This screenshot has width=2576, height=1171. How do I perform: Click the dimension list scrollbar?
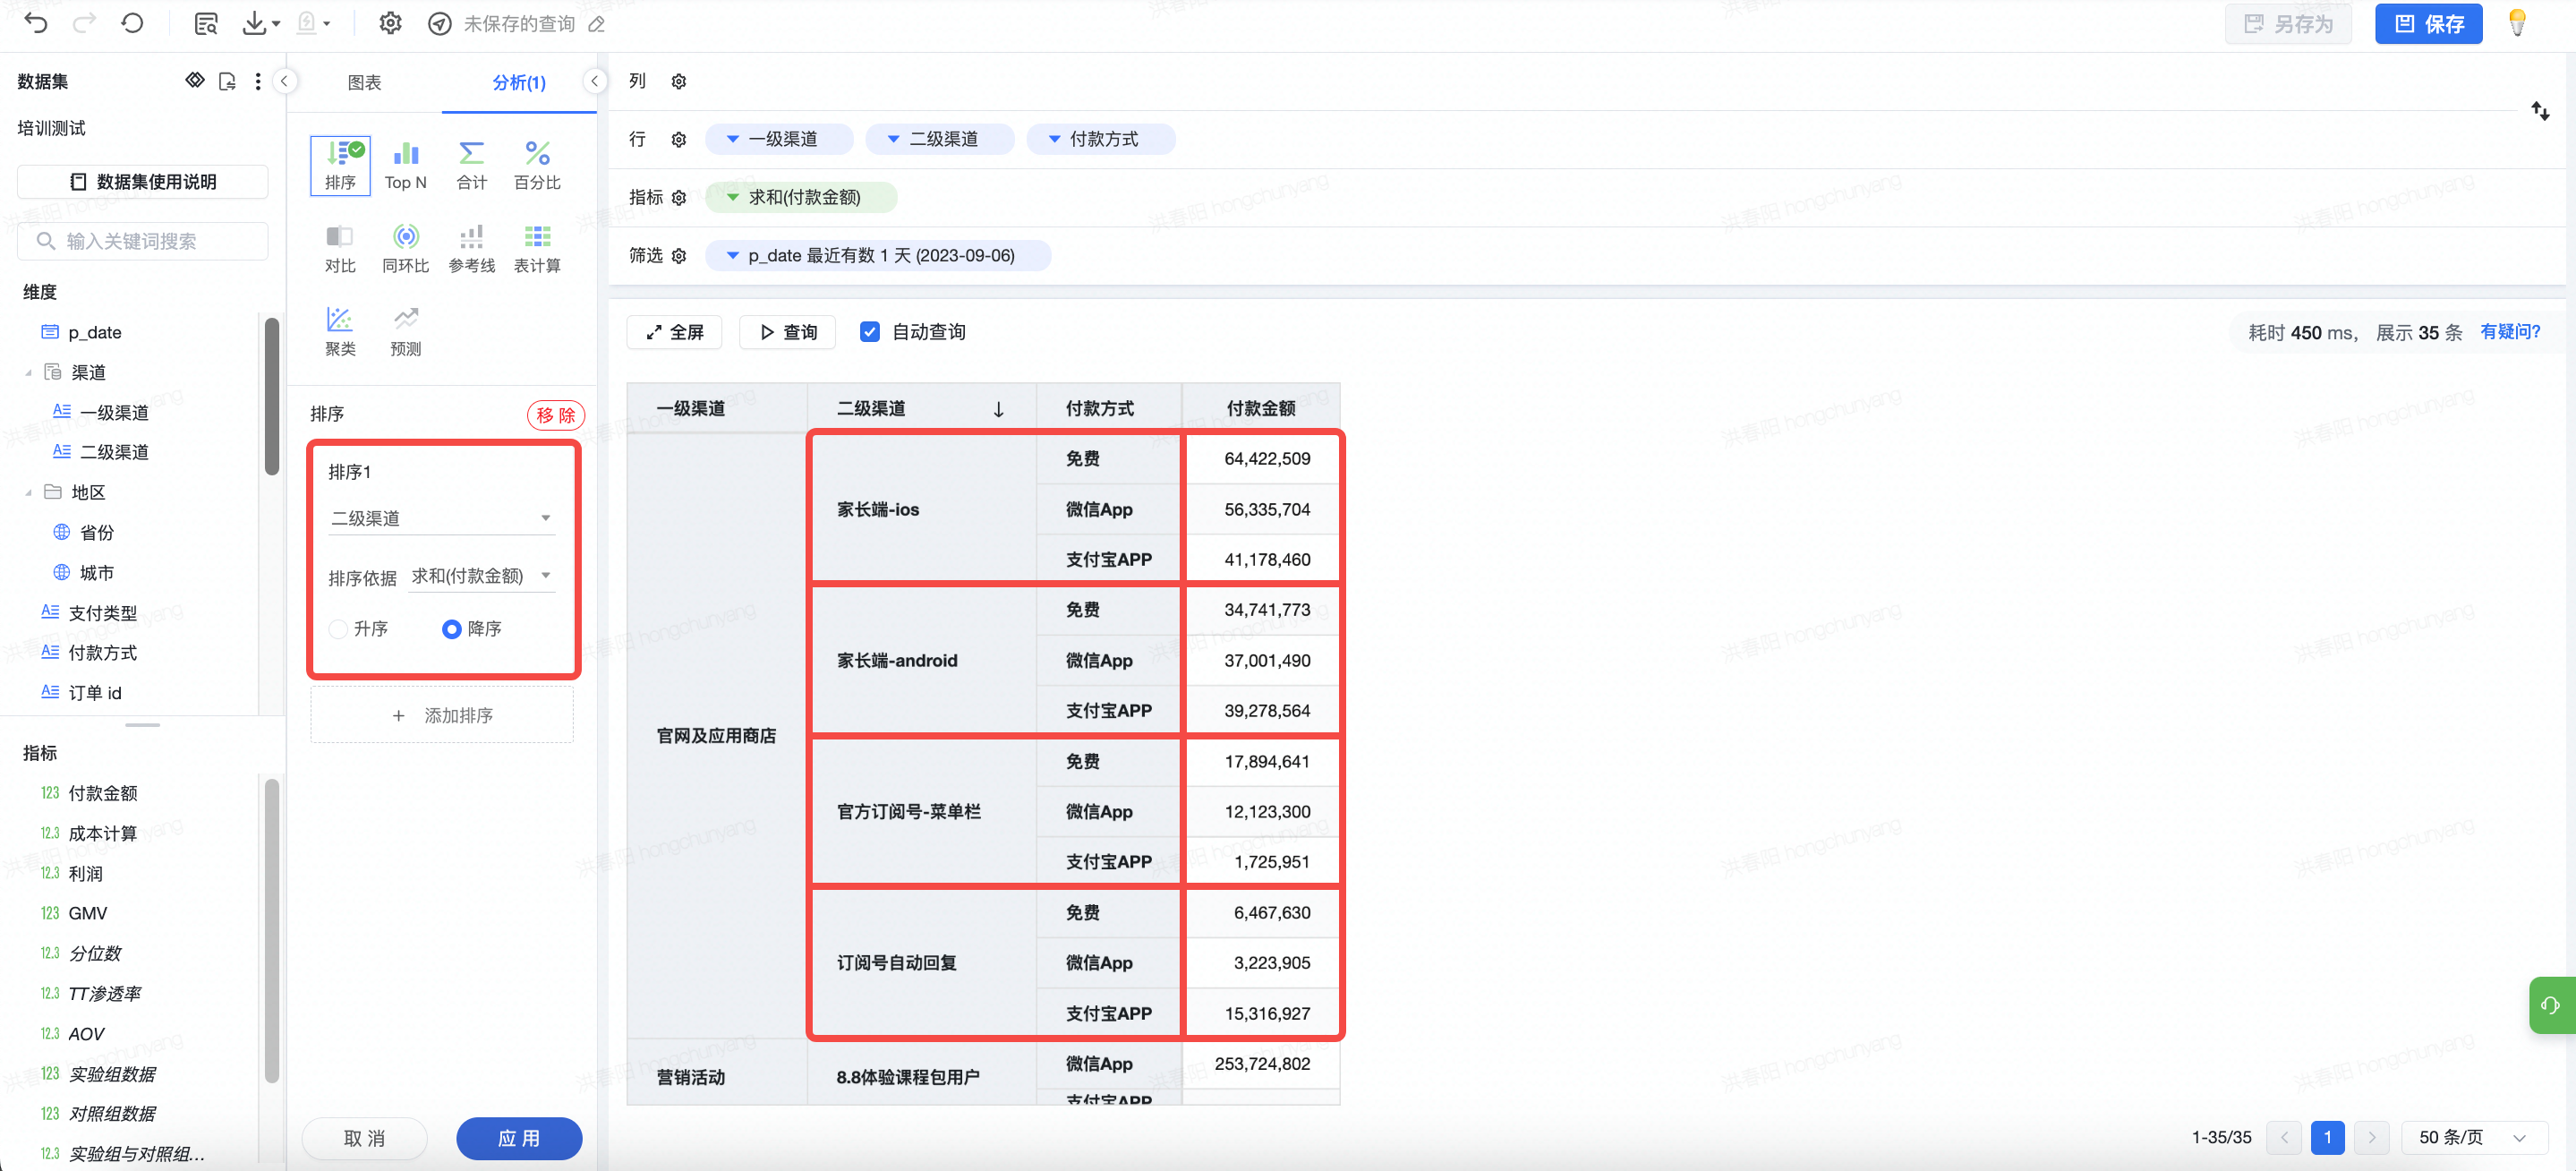271,396
